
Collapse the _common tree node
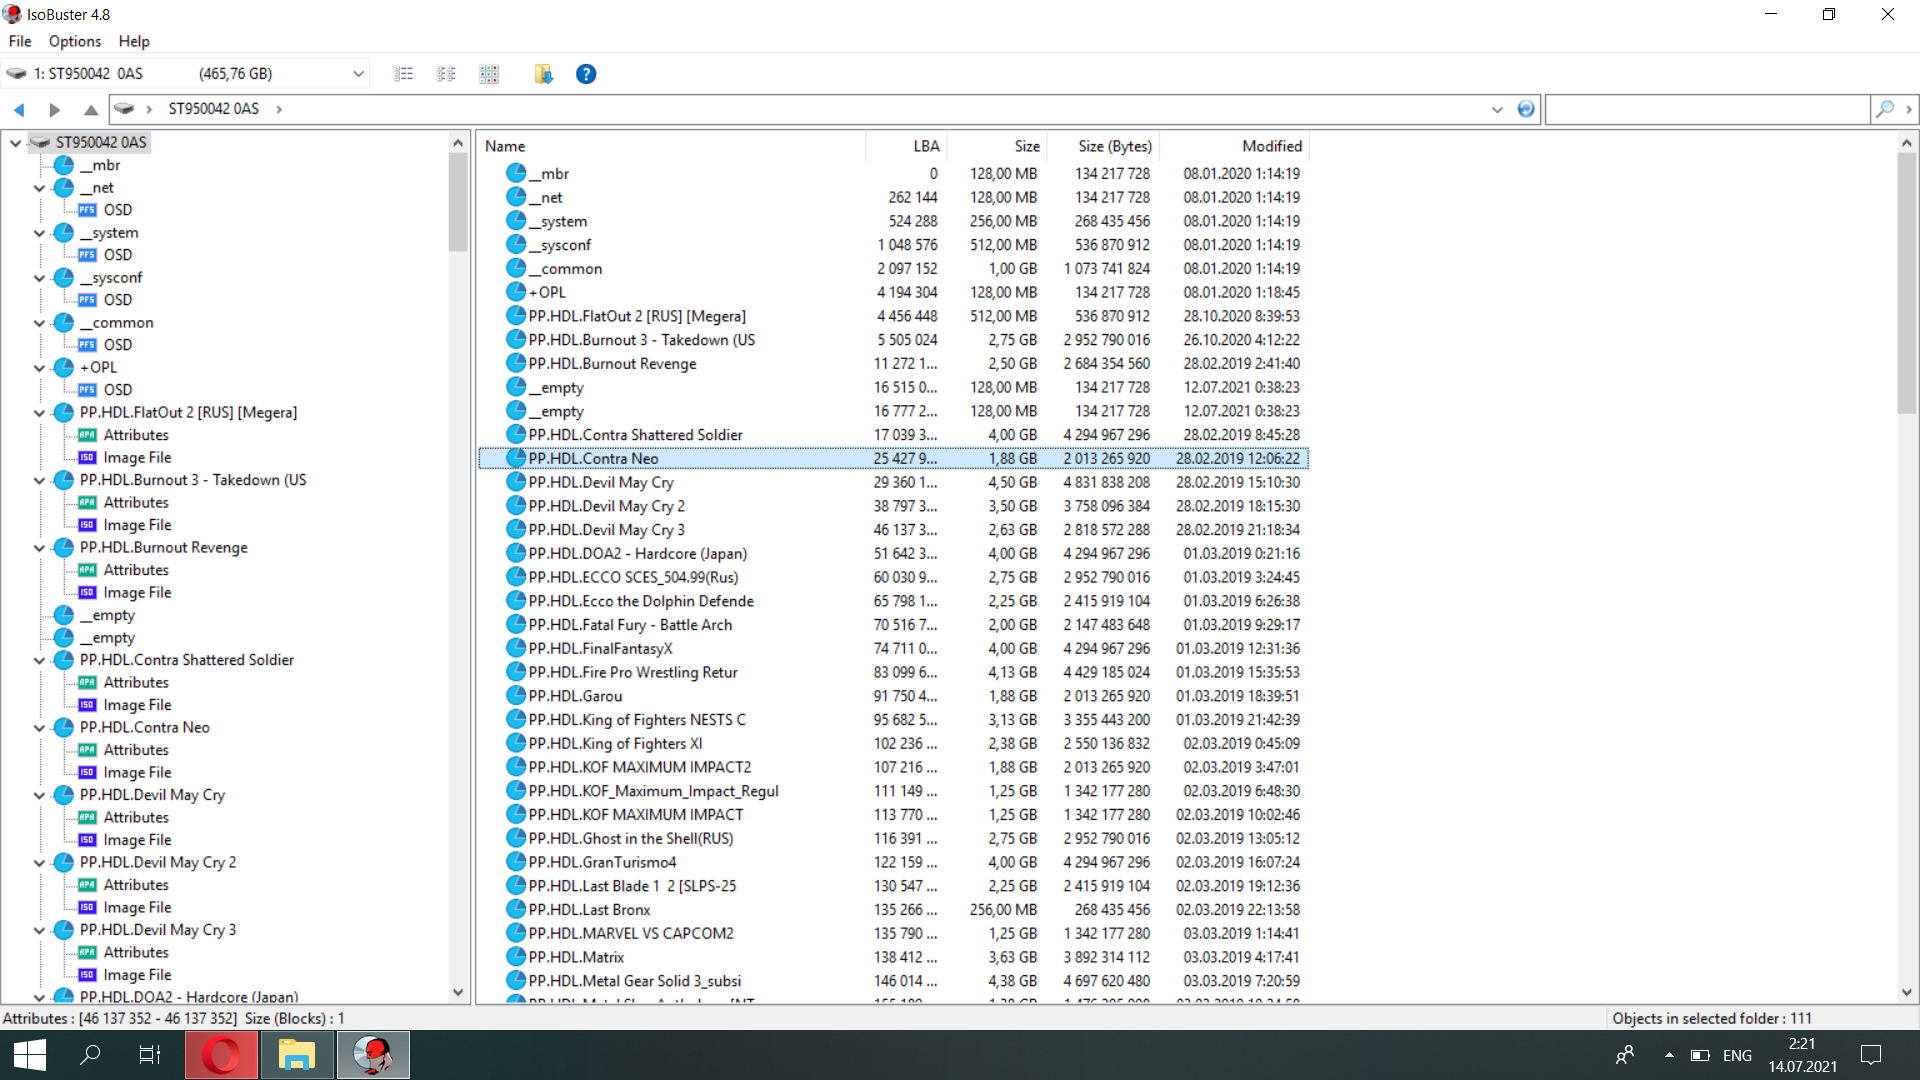point(39,323)
